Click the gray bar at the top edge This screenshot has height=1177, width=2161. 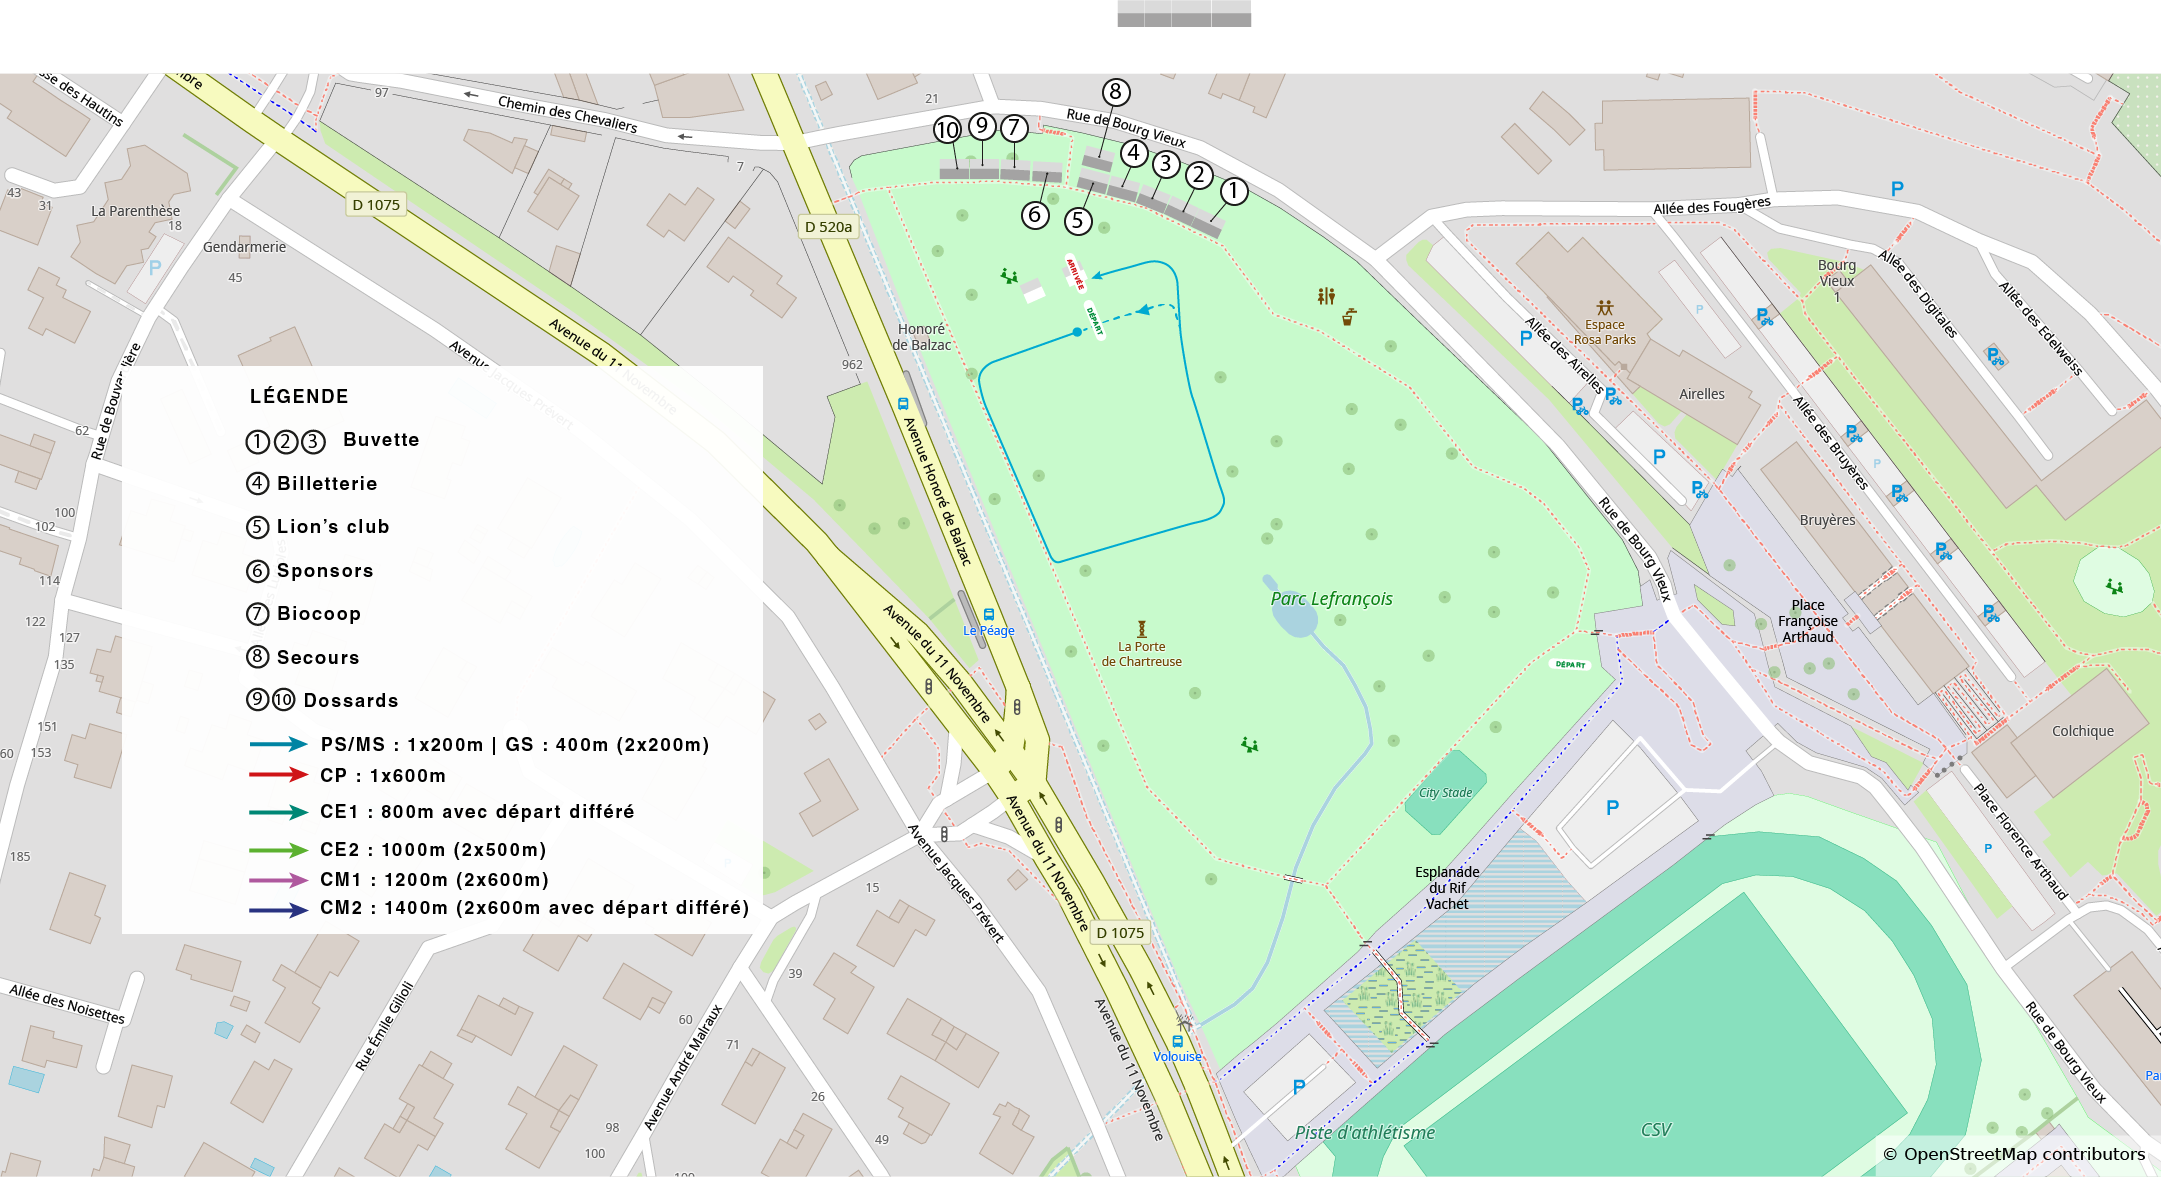(1184, 15)
